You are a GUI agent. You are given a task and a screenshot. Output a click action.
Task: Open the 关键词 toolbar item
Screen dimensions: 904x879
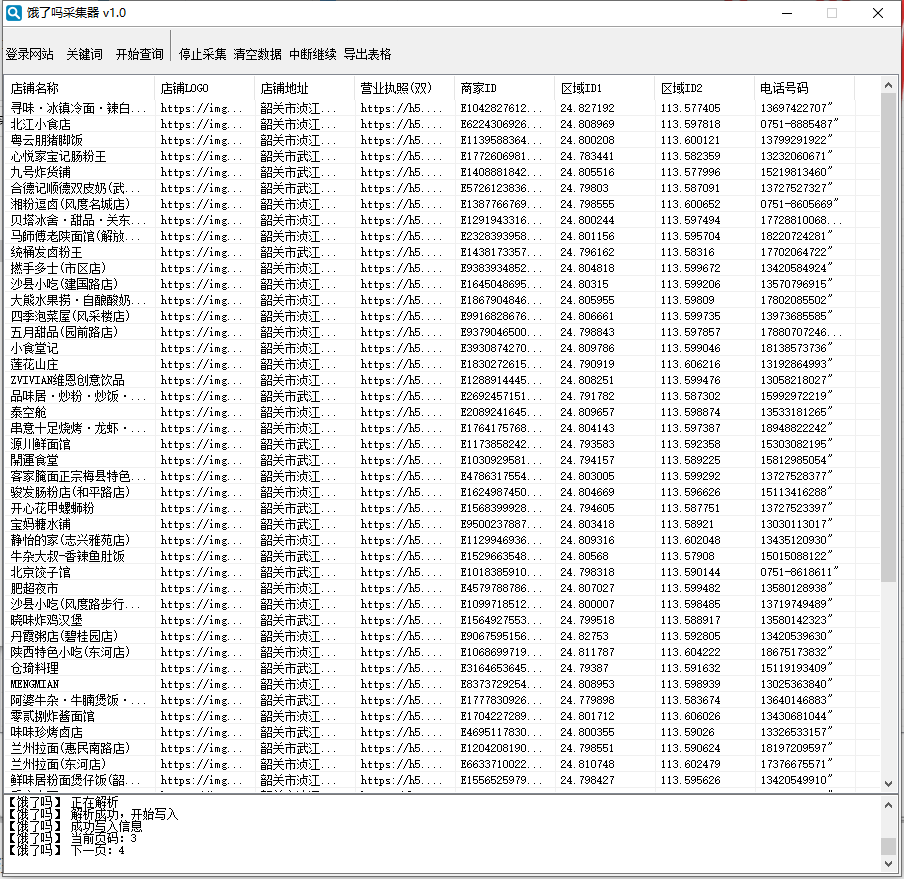click(x=84, y=54)
